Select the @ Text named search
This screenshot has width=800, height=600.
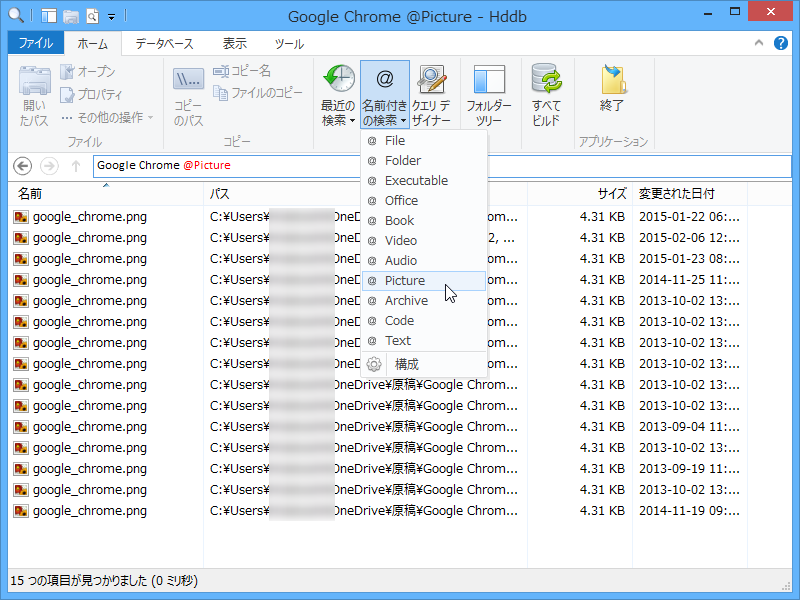click(x=423, y=340)
